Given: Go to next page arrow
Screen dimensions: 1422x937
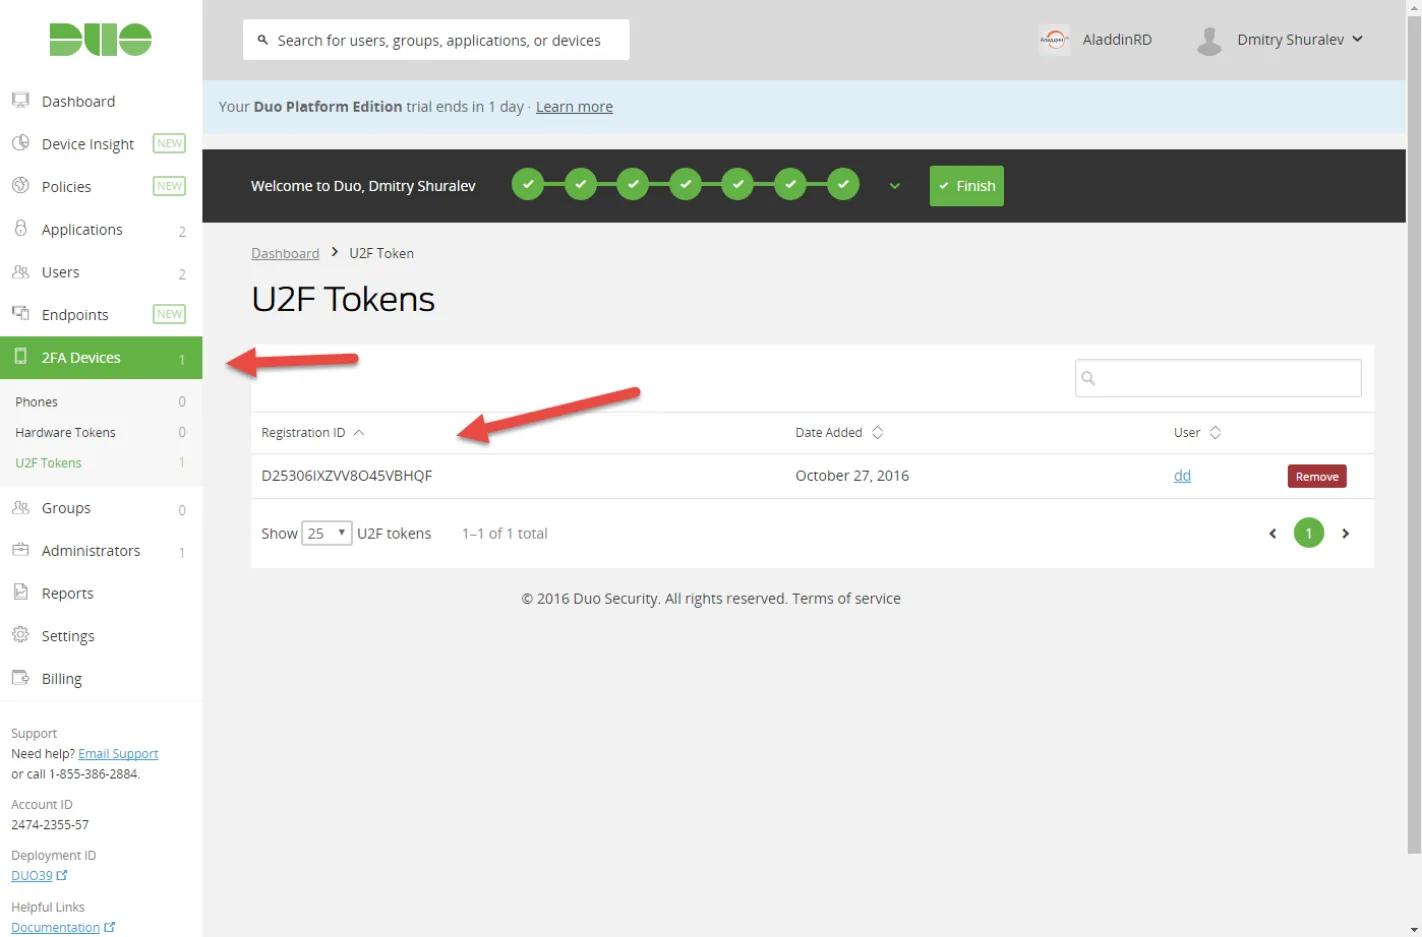Looking at the screenshot, I should [1345, 534].
